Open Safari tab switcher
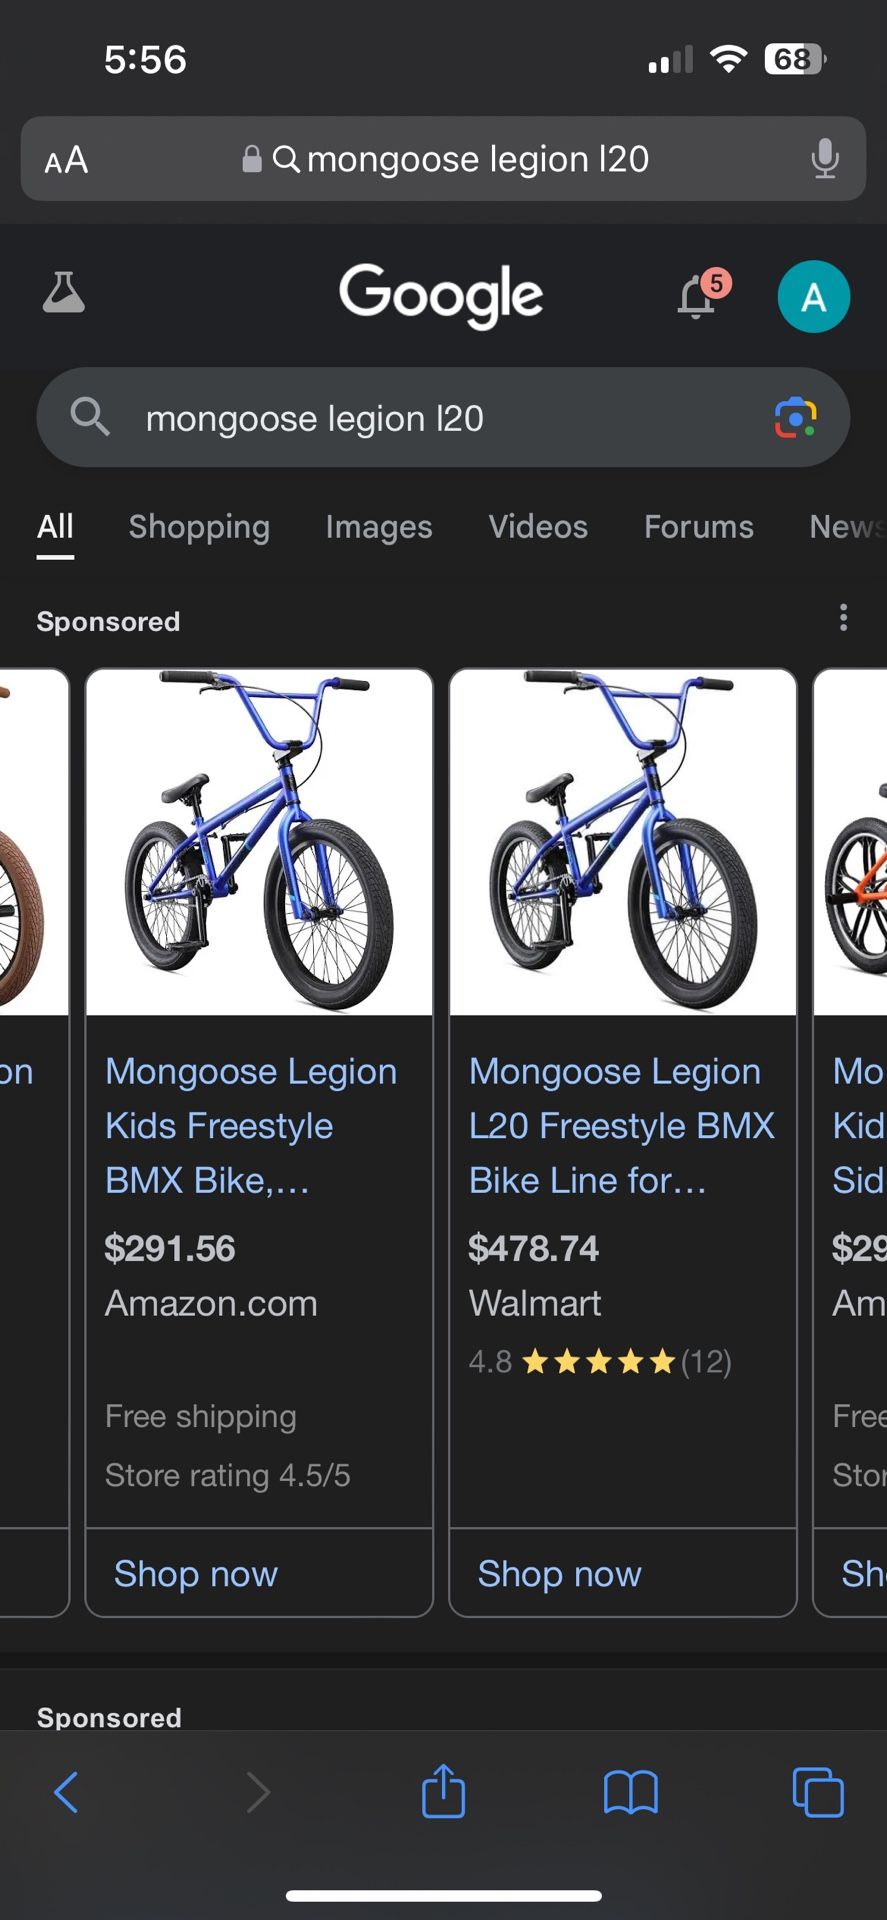Image resolution: width=887 pixels, height=1920 pixels. tap(818, 1792)
